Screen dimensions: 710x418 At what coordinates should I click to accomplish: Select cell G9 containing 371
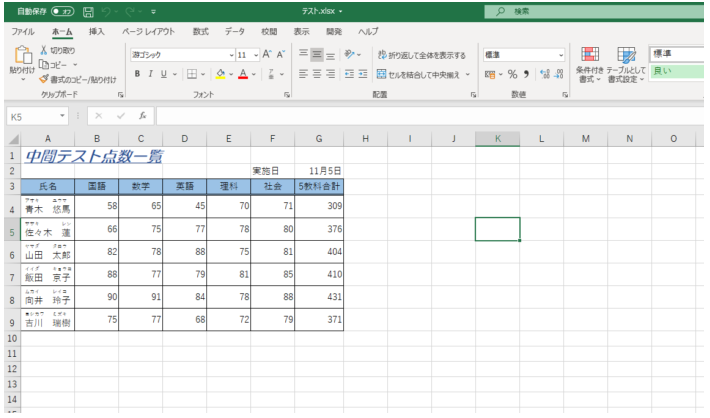coord(318,319)
